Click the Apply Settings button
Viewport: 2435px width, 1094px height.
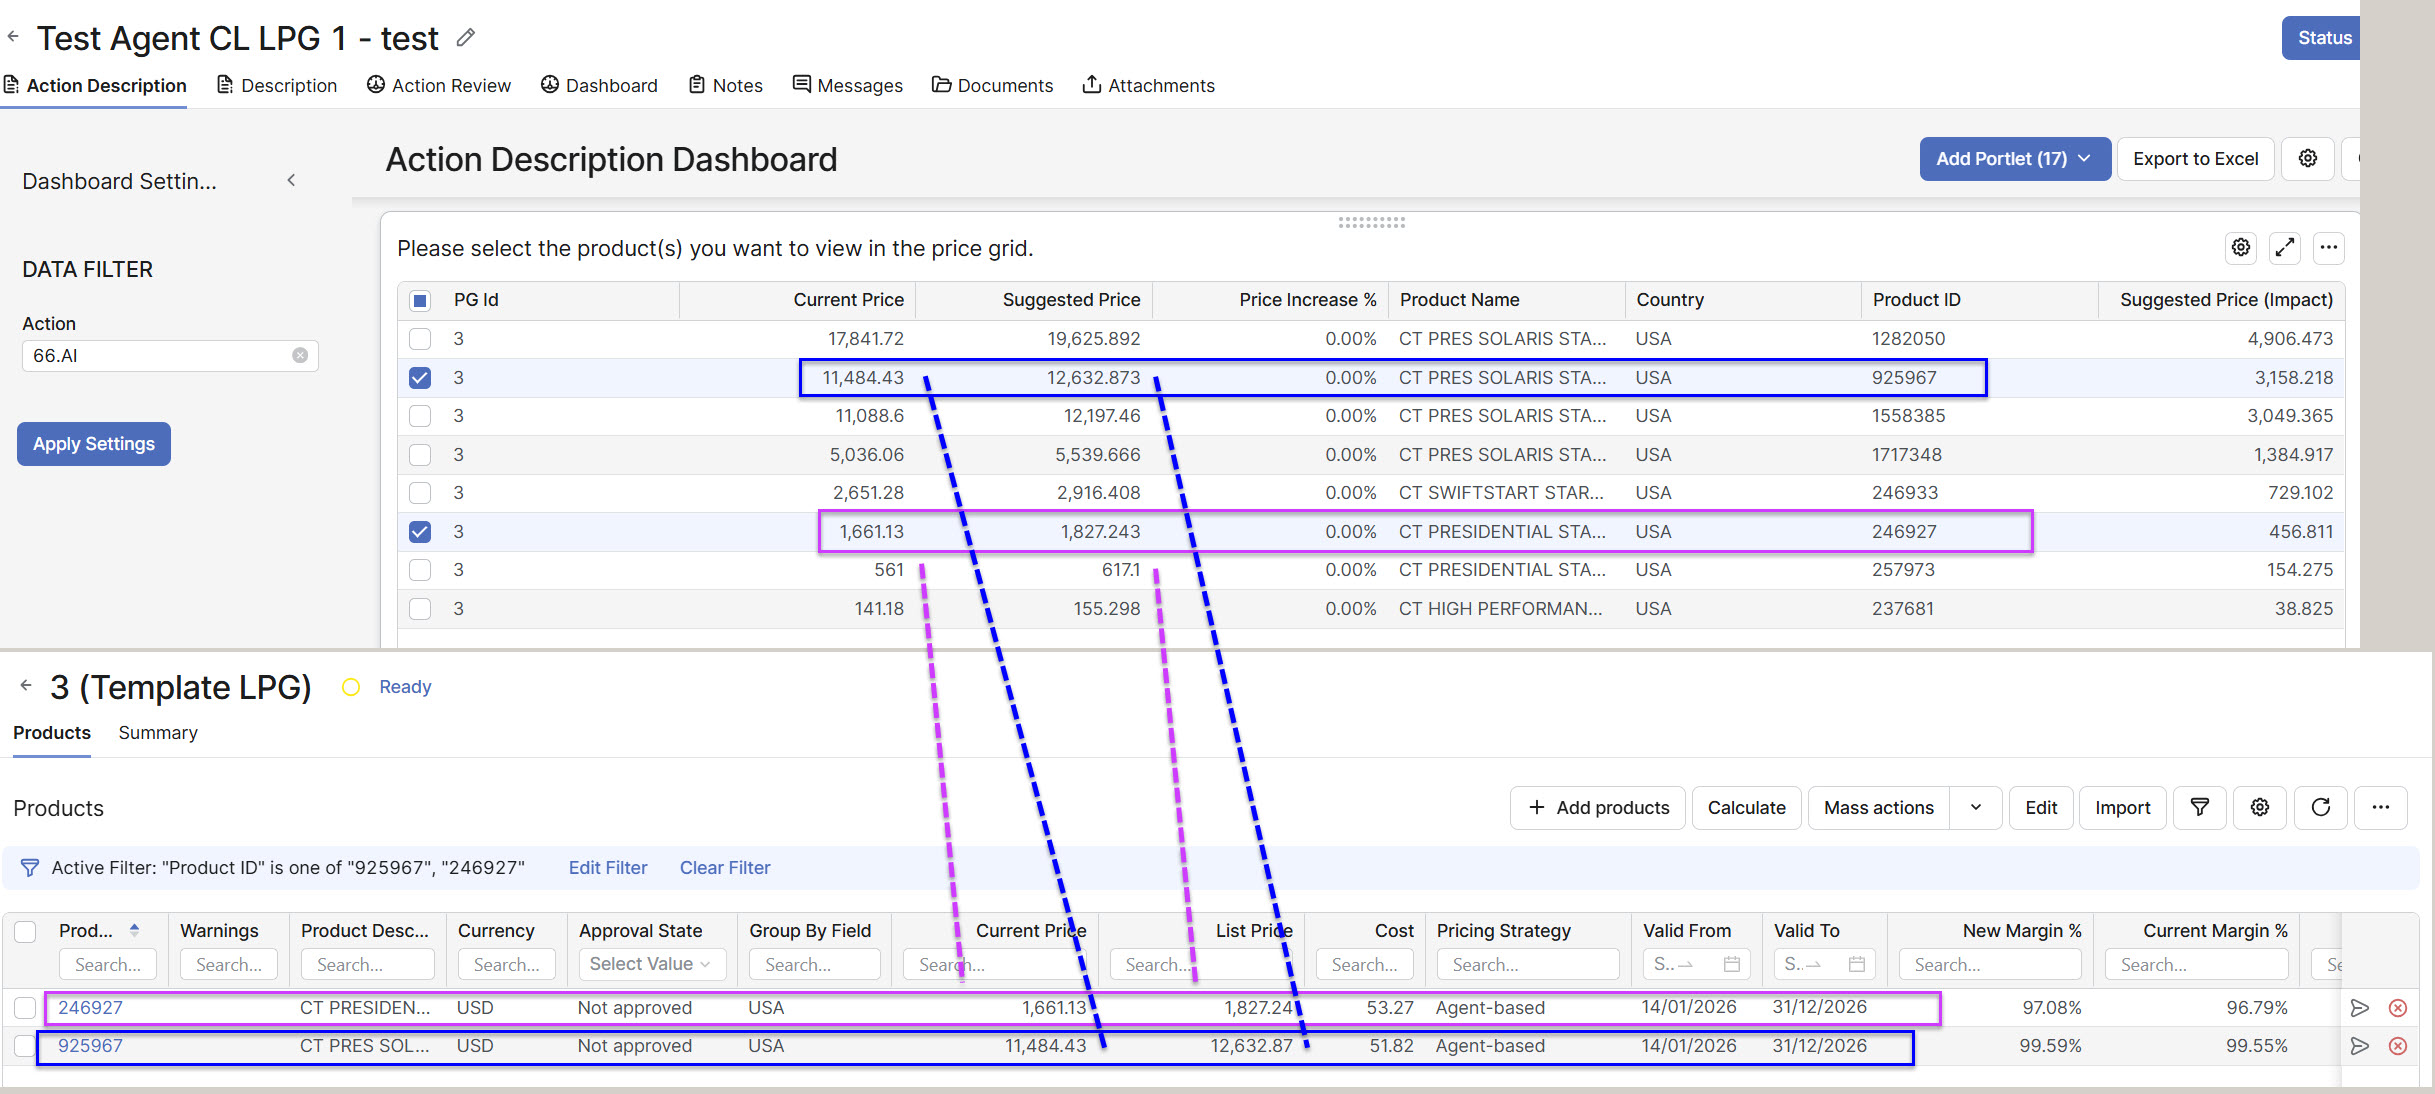(94, 444)
